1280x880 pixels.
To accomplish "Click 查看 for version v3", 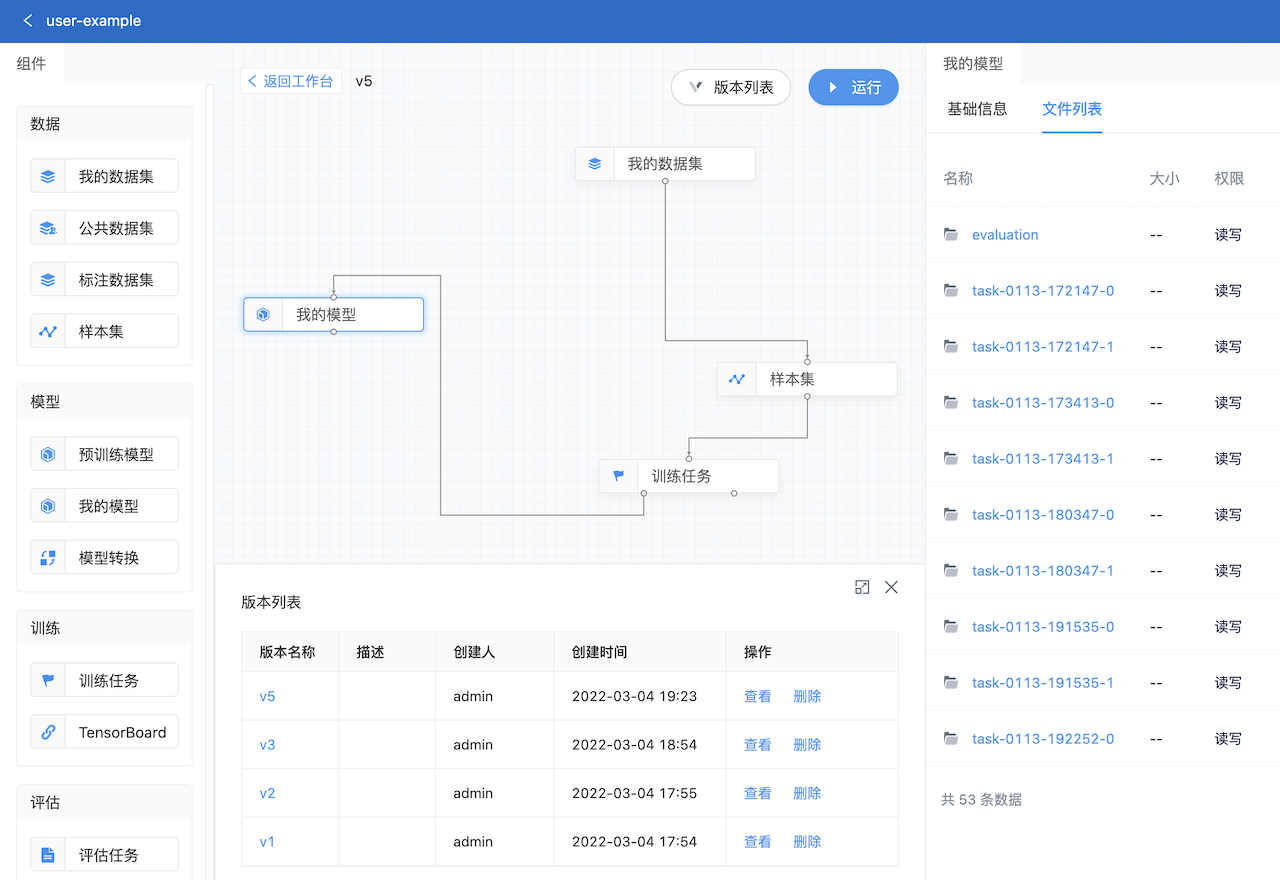I will pyautogui.click(x=758, y=745).
